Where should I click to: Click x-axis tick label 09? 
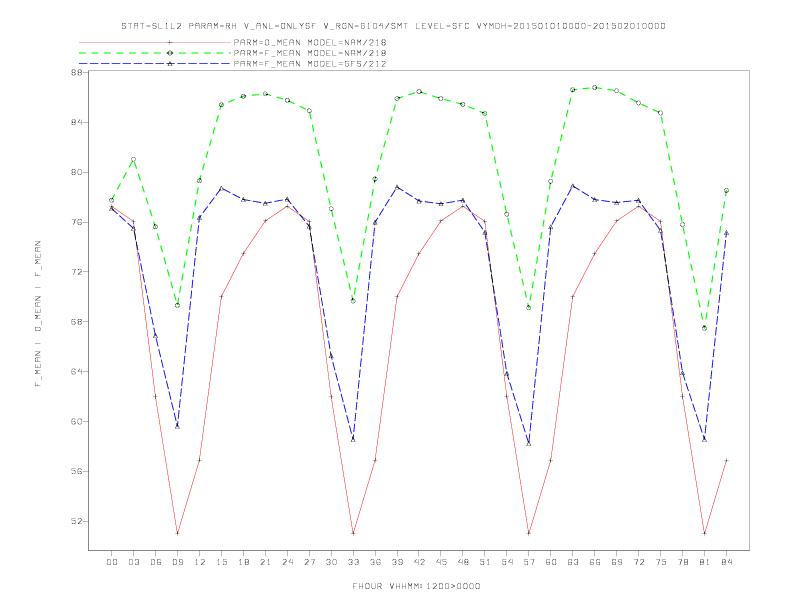(177, 562)
